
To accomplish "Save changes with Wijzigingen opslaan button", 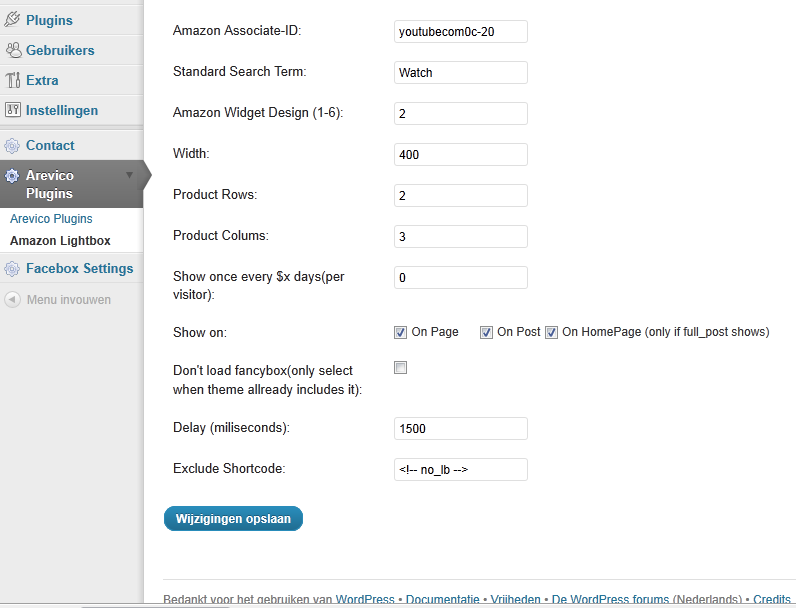I will click(234, 519).
